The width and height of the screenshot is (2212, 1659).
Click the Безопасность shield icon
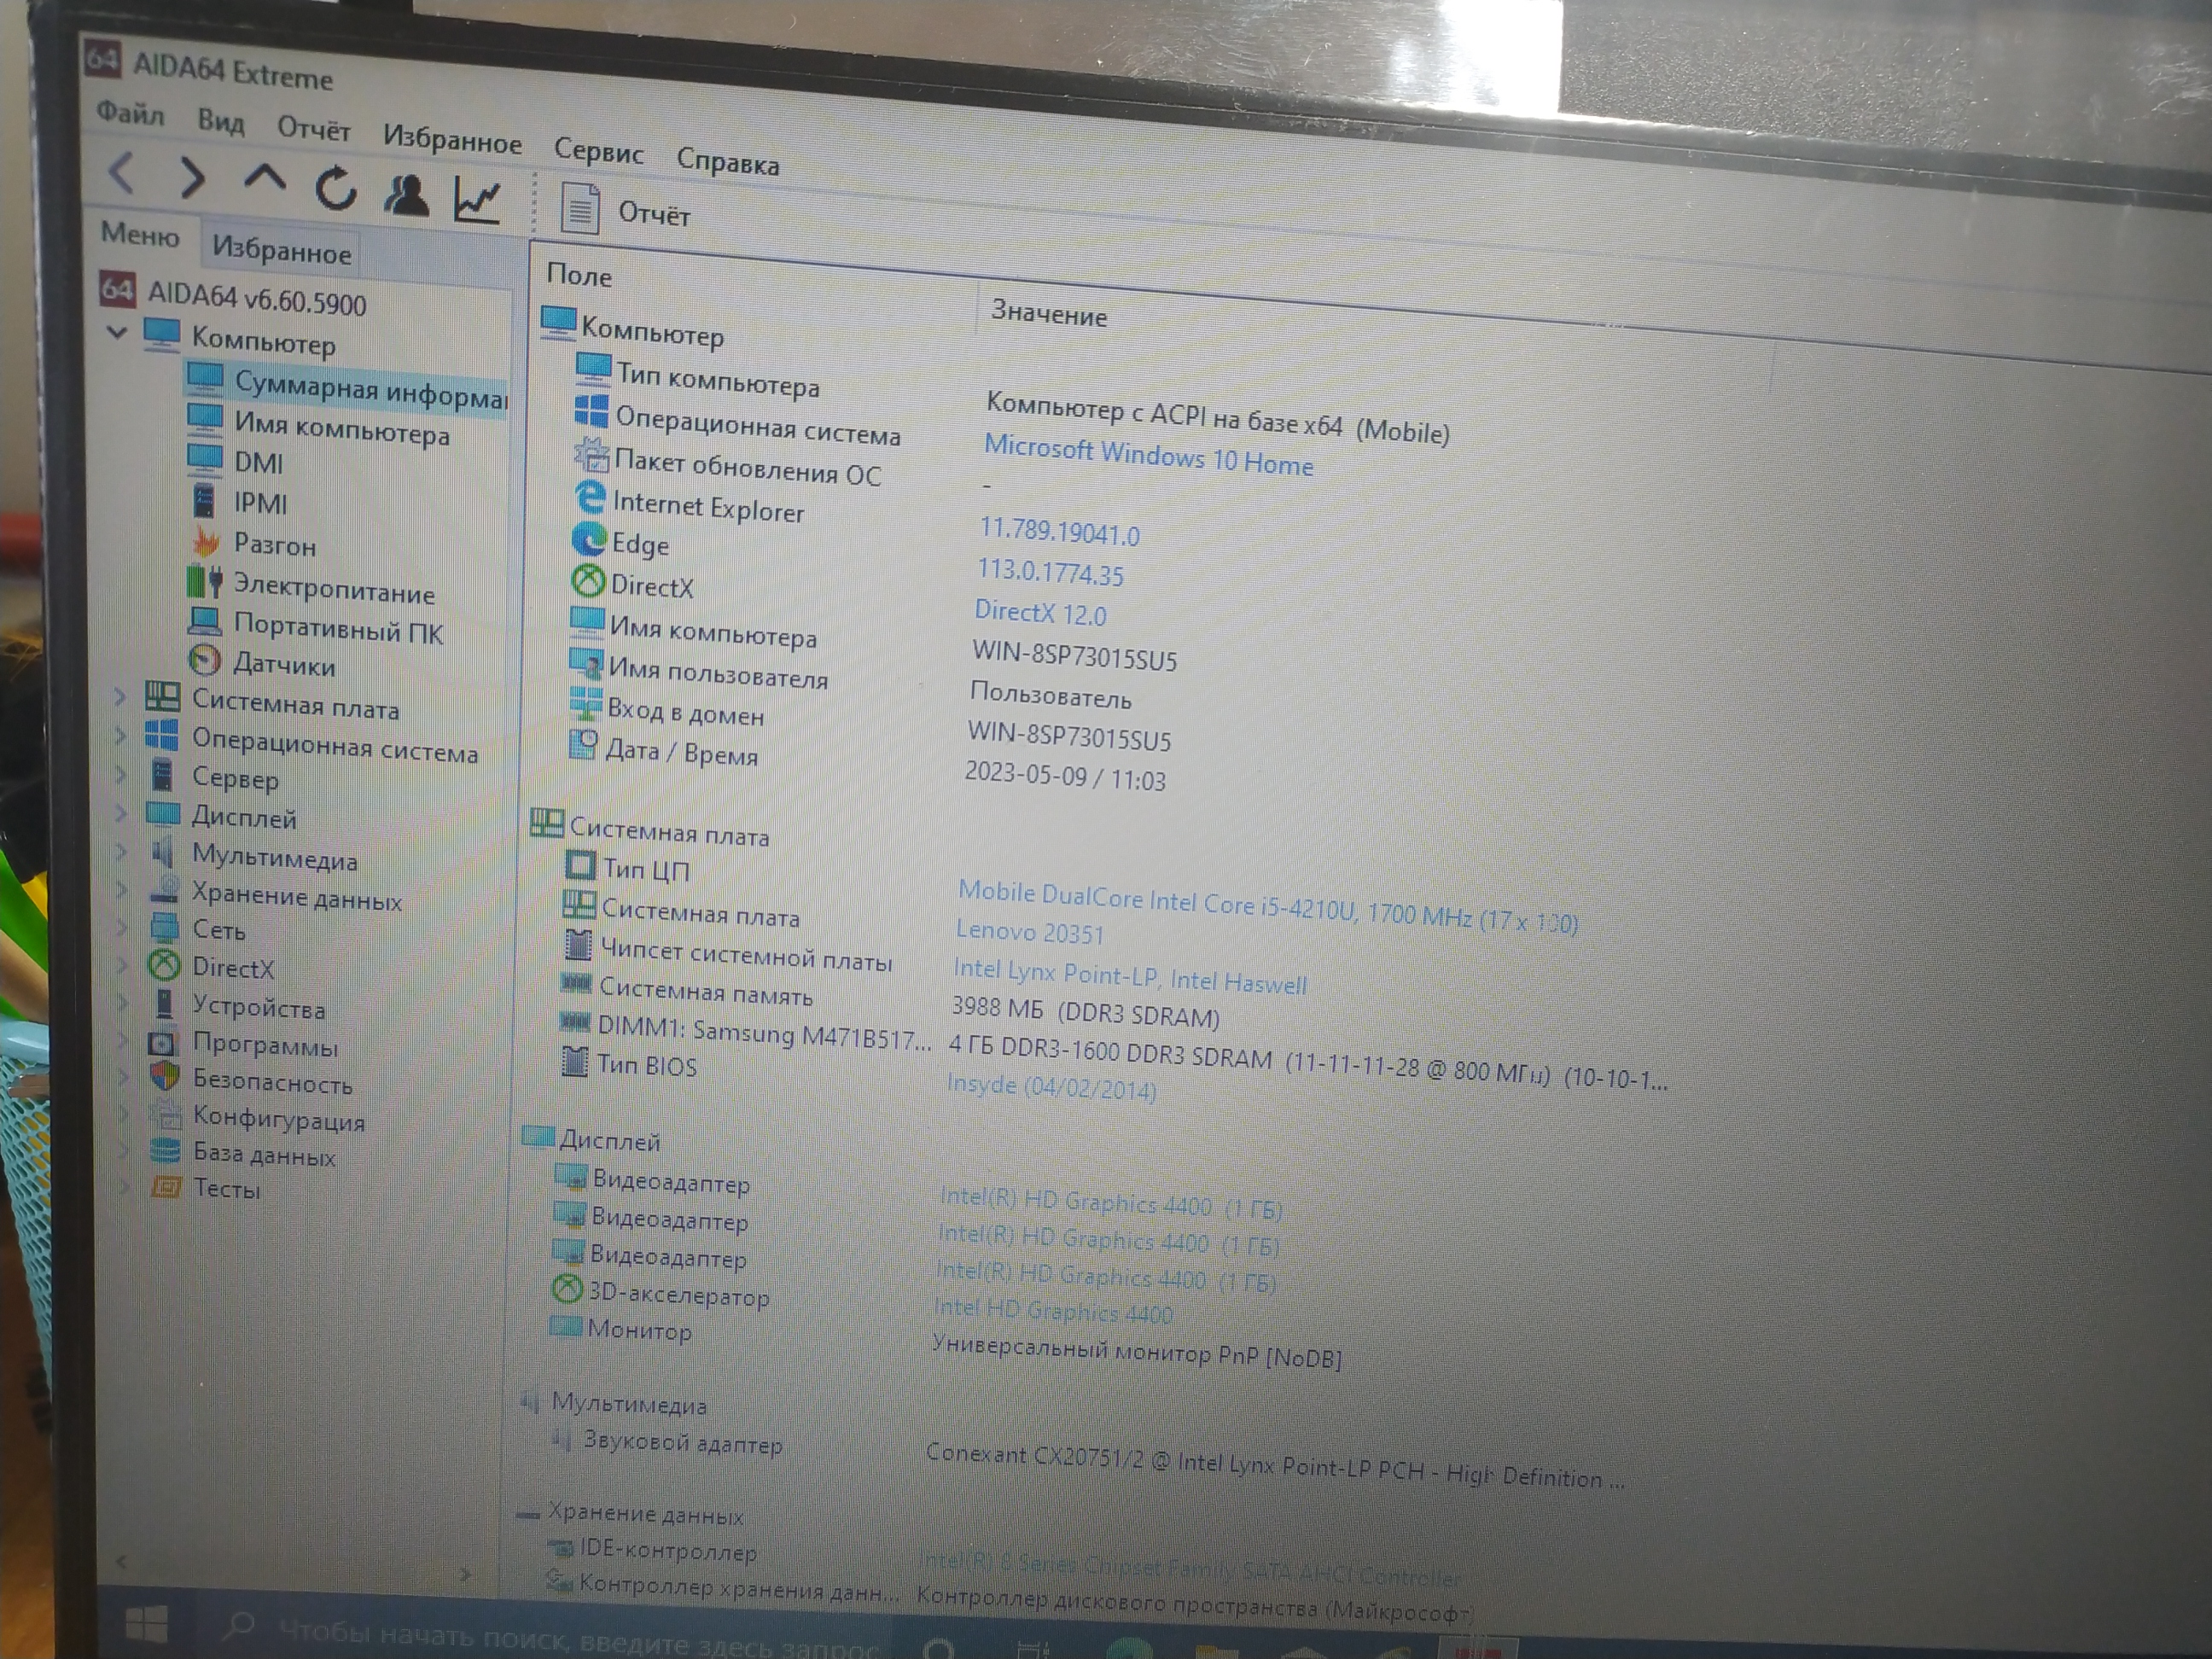click(x=164, y=1077)
